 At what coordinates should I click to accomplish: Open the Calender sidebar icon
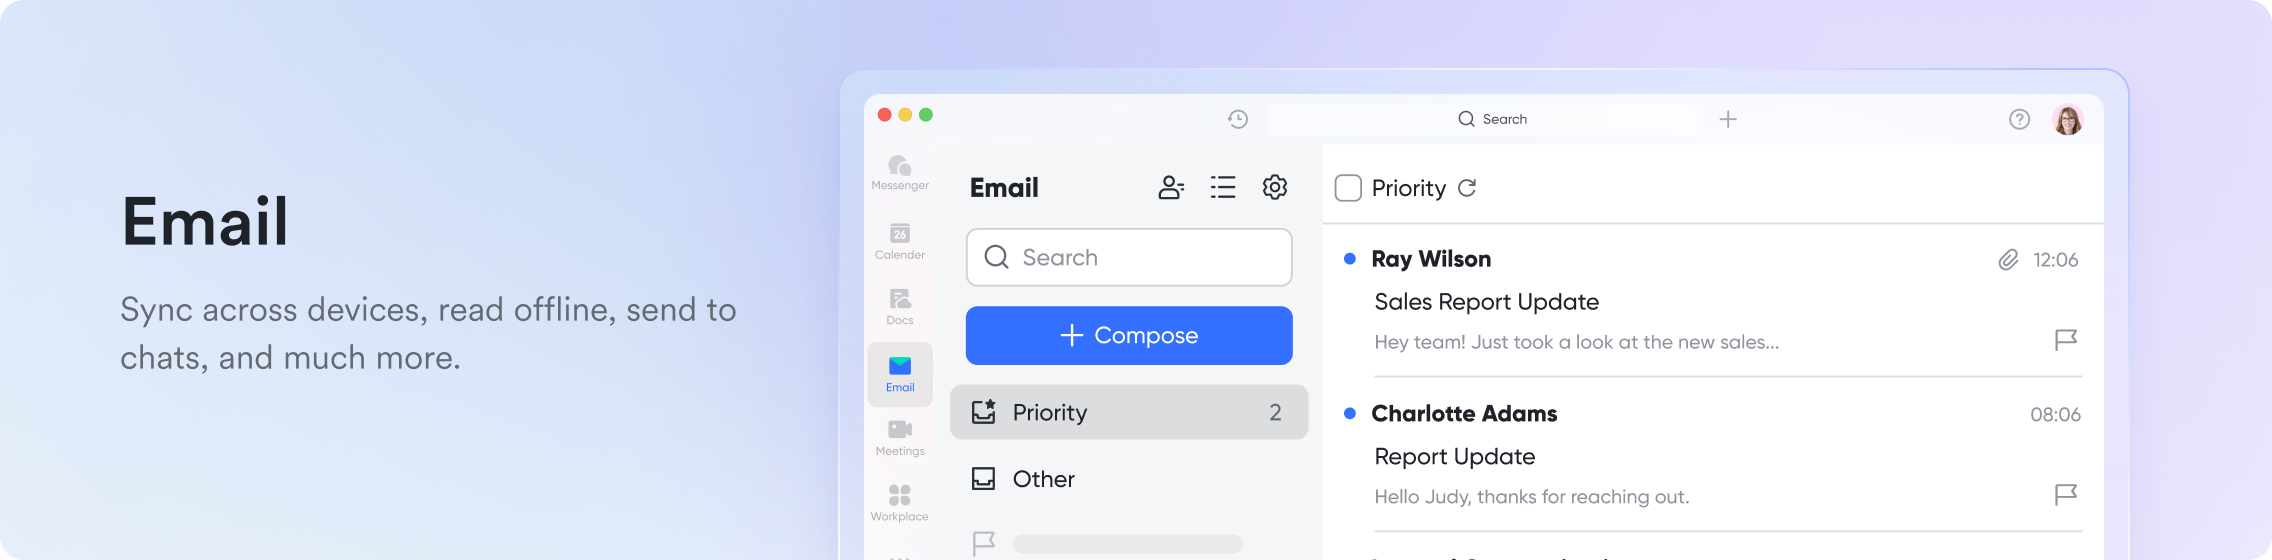point(900,241)
